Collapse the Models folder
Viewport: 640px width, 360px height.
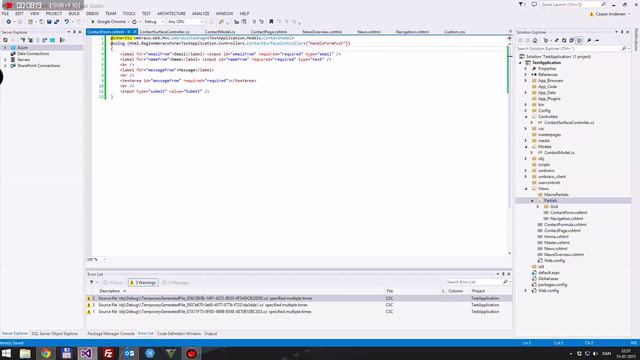(526, 147)
